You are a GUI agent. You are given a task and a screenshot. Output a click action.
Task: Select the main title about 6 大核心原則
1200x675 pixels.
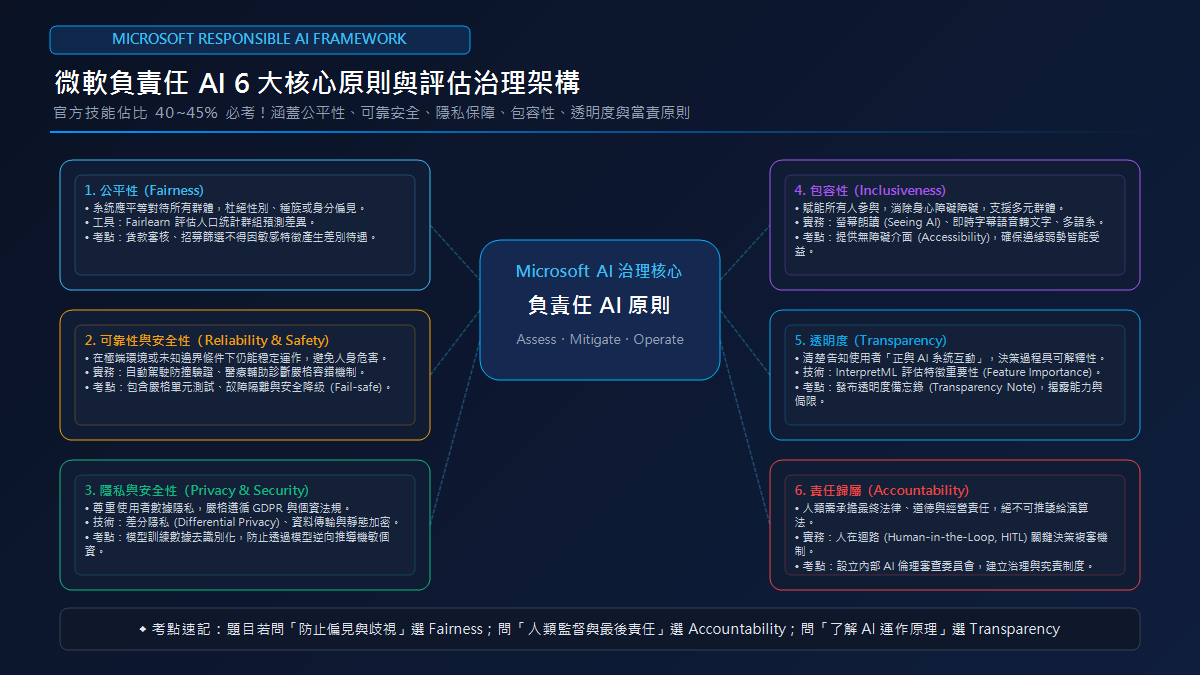317,82
